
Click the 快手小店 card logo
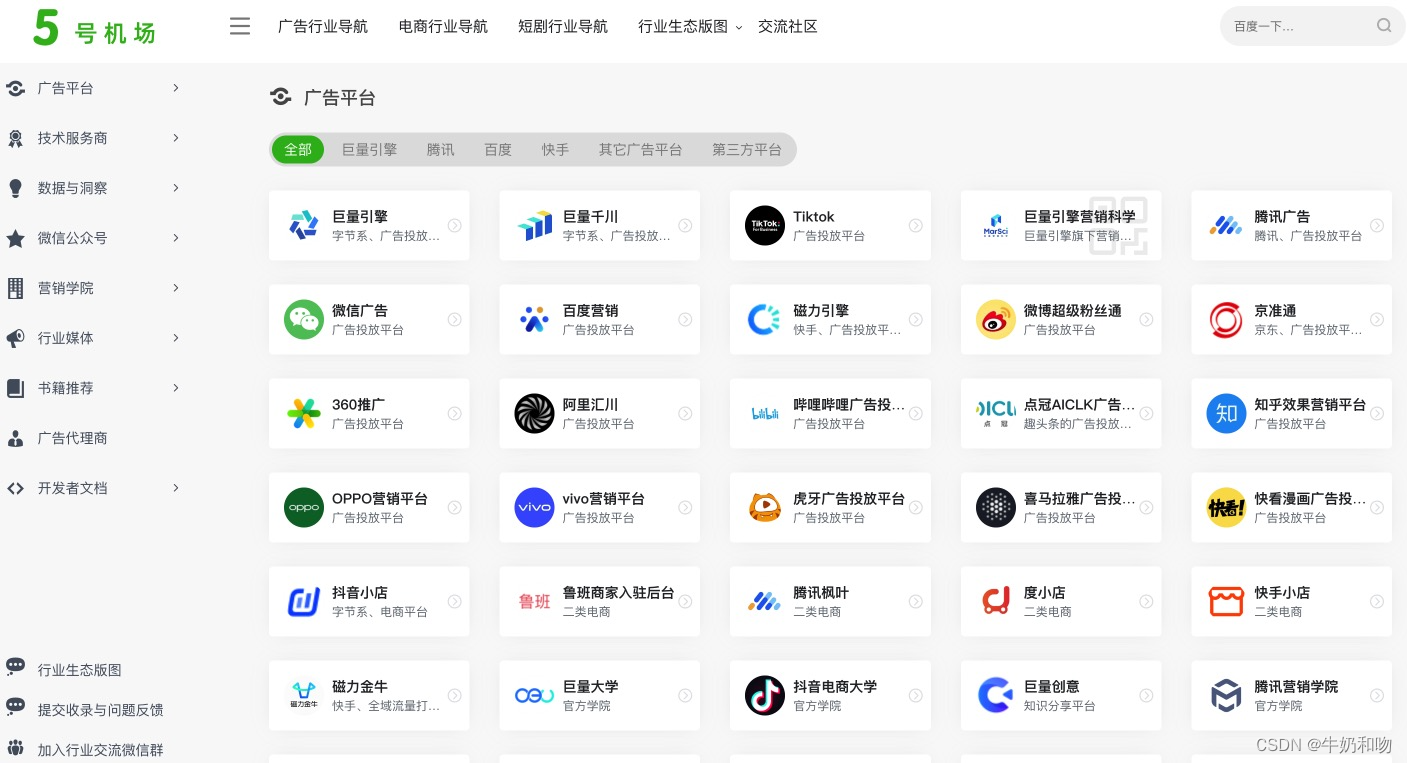(1226, 602)
